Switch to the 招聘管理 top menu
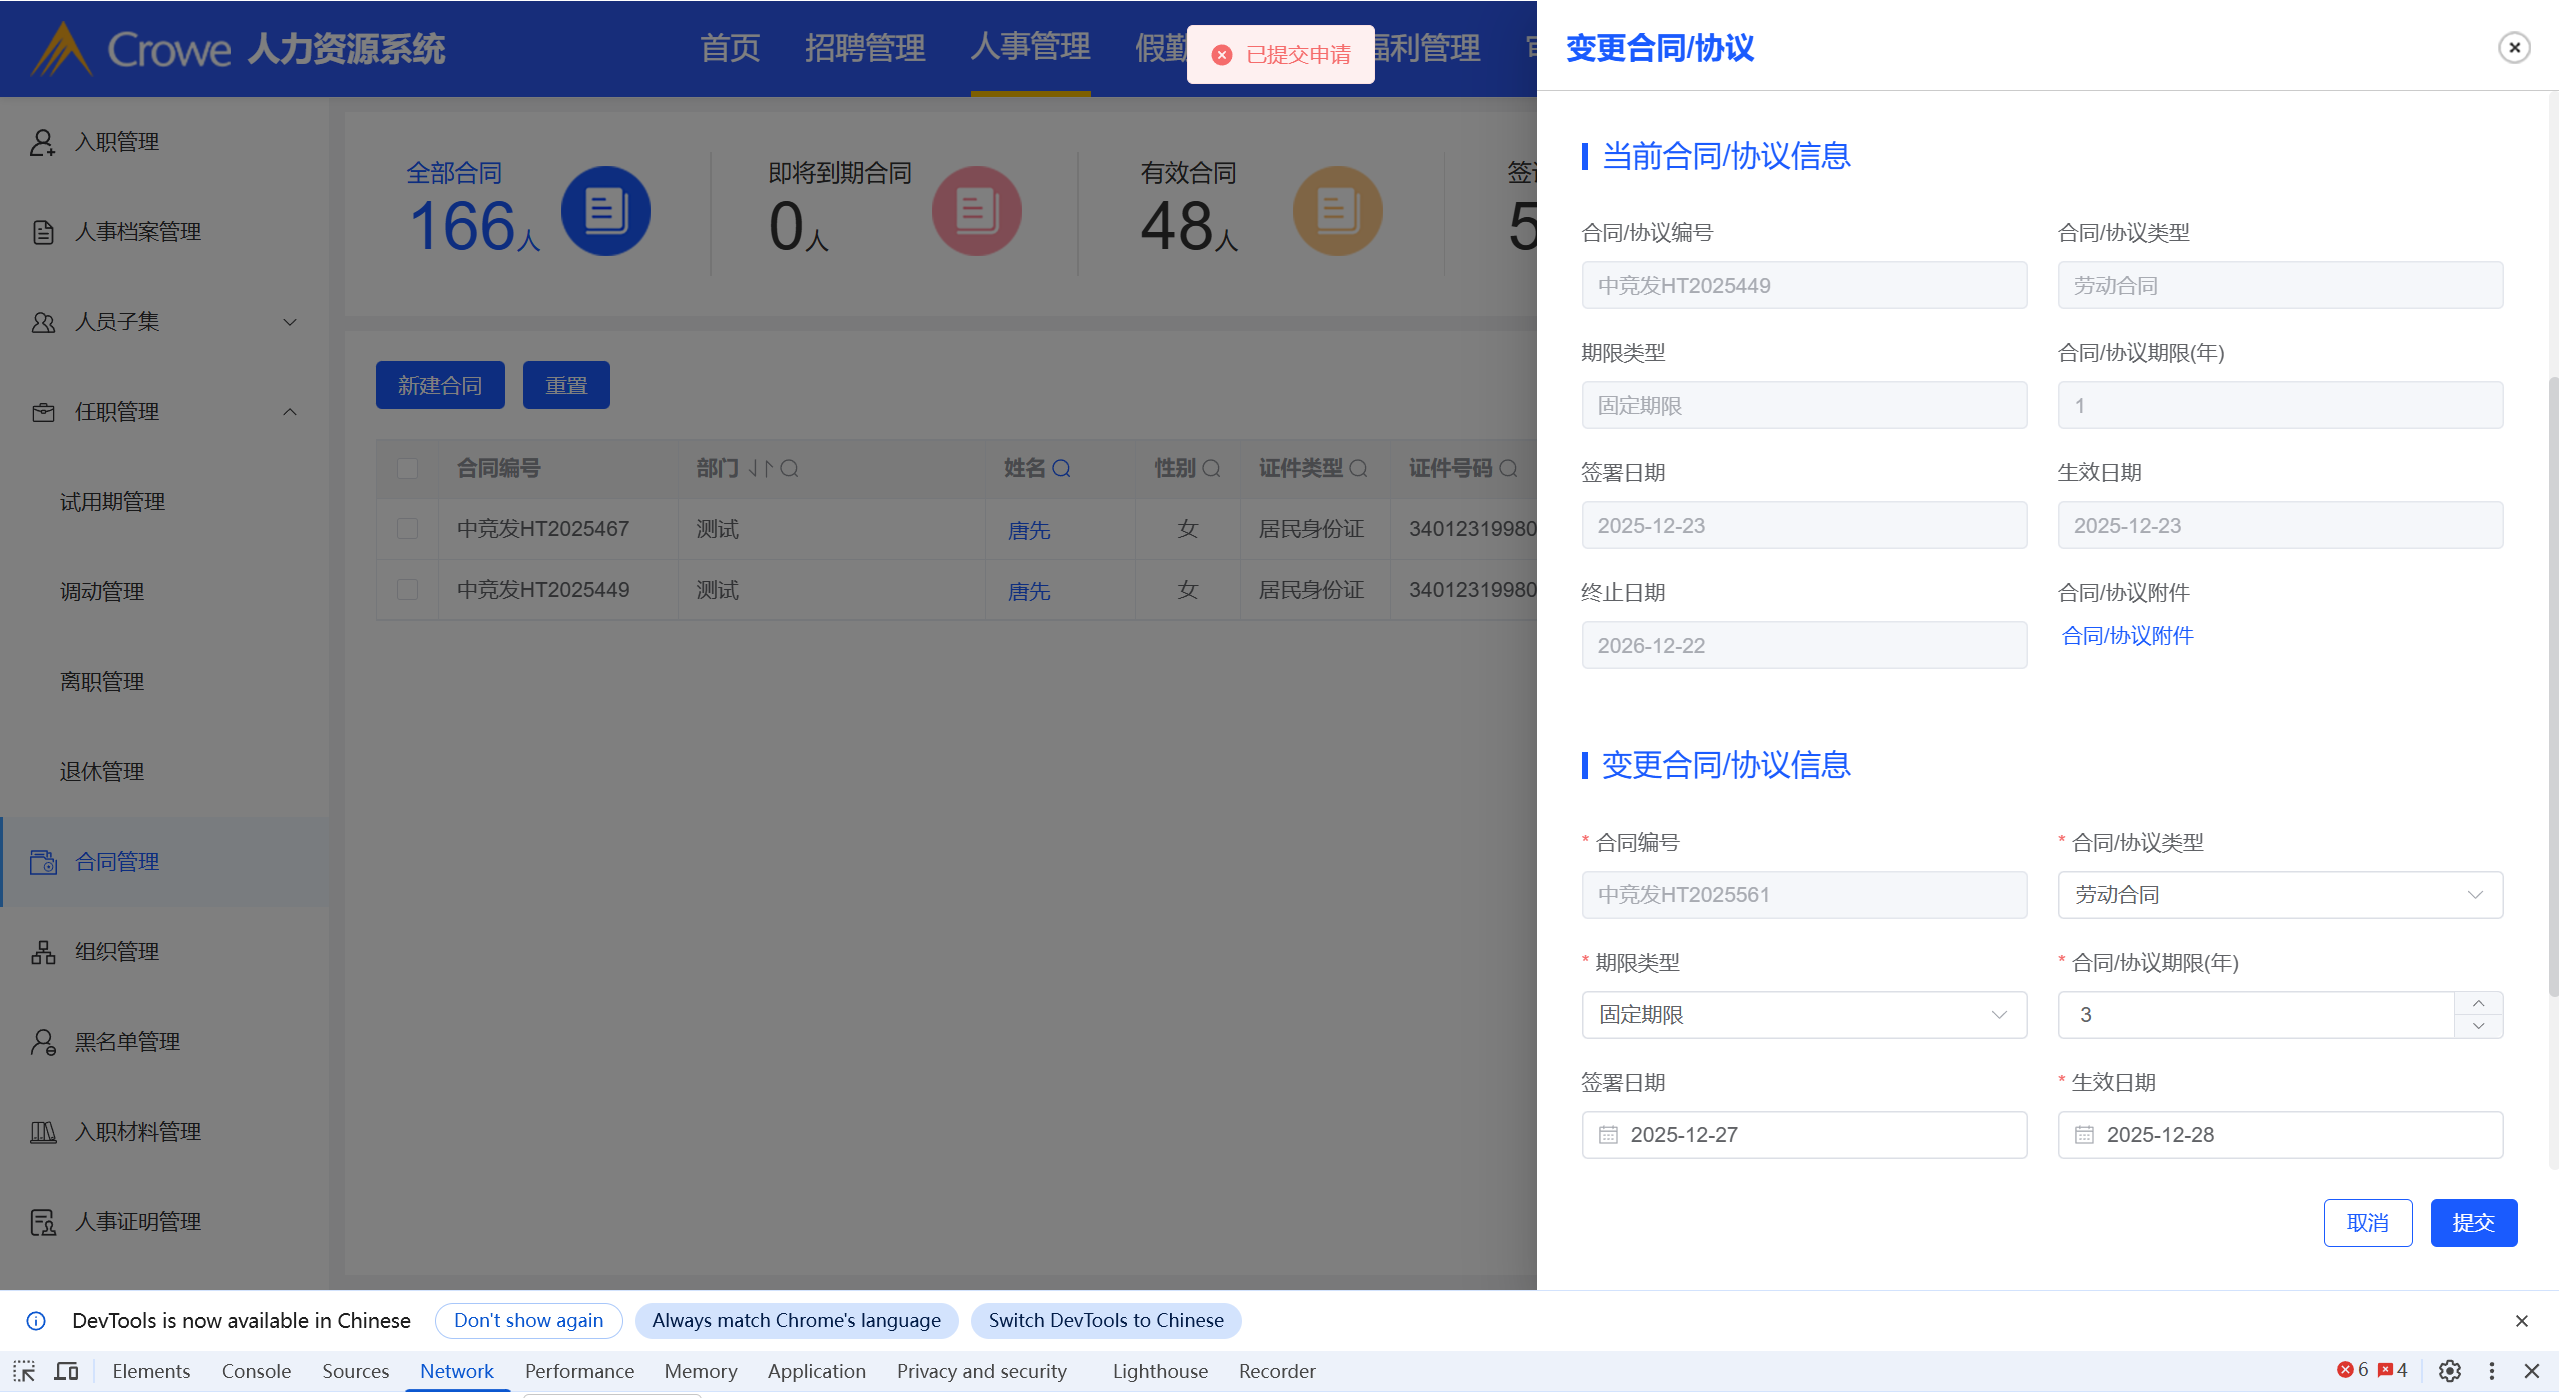This screenshot has height=1398, width=2559. [x=864, y=47]
